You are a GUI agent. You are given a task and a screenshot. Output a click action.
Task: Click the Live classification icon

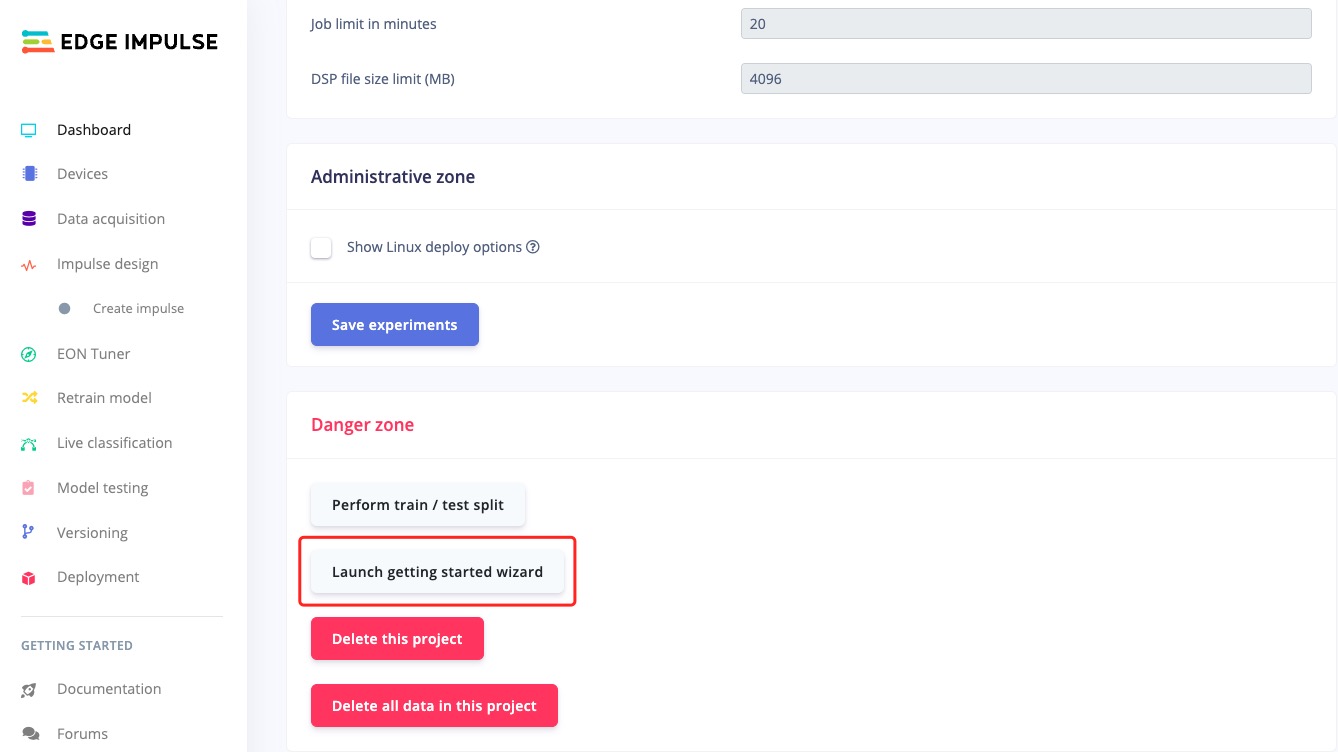[x=29, y=443]
